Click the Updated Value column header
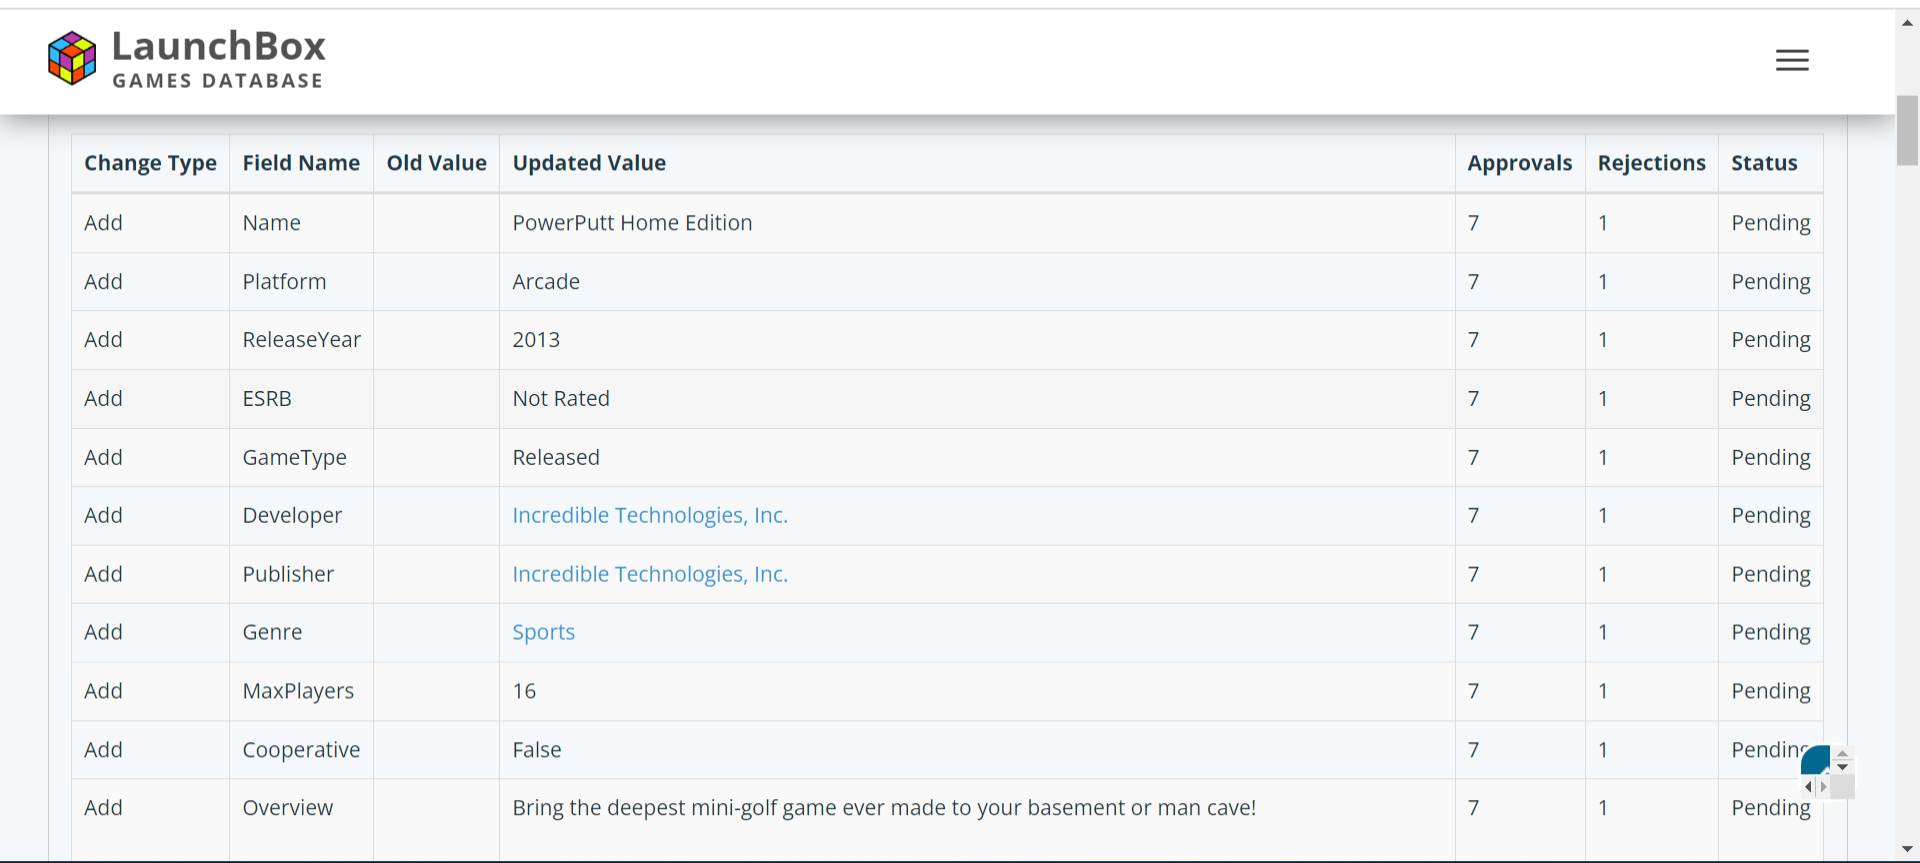 (x=977, y=163)
